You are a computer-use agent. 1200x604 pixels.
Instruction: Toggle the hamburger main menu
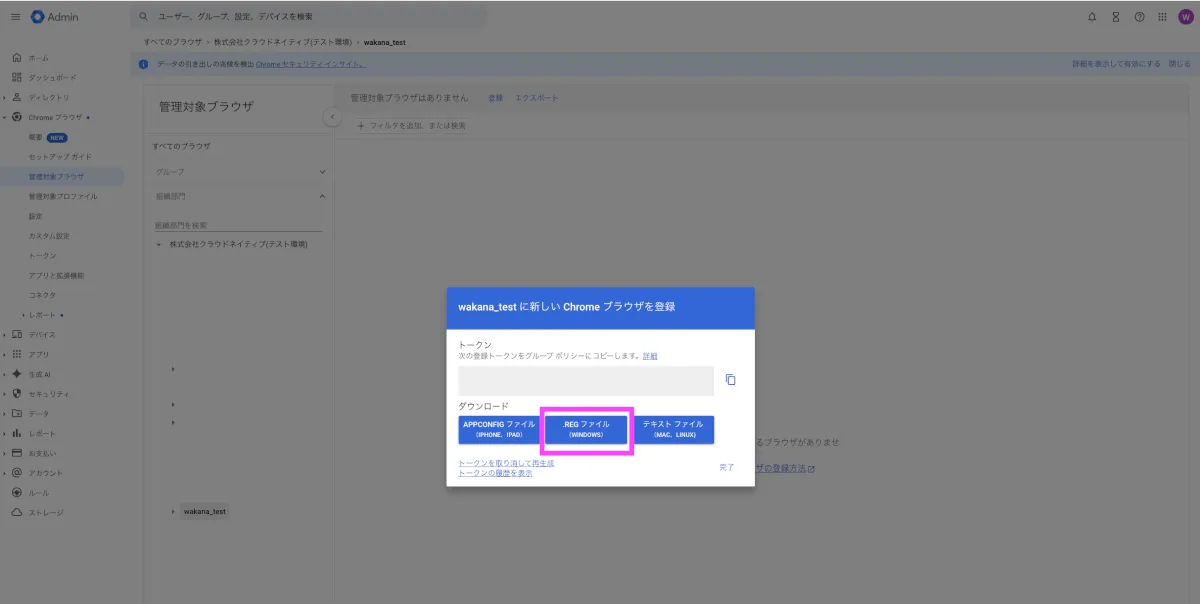(15, 17)
